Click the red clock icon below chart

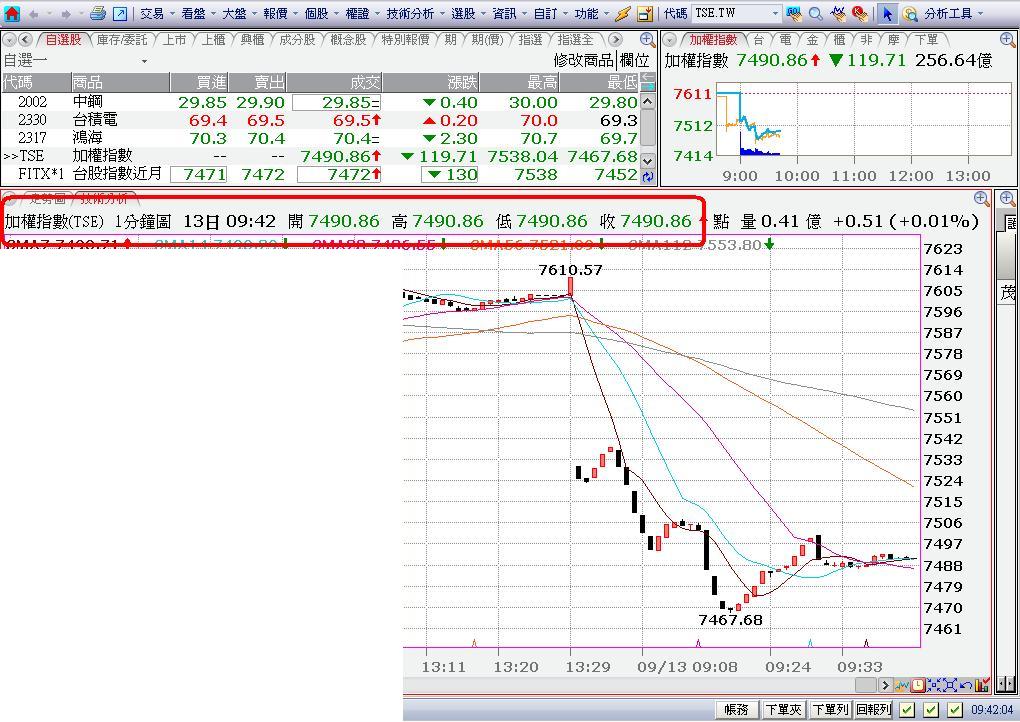(x=918, y=685)
